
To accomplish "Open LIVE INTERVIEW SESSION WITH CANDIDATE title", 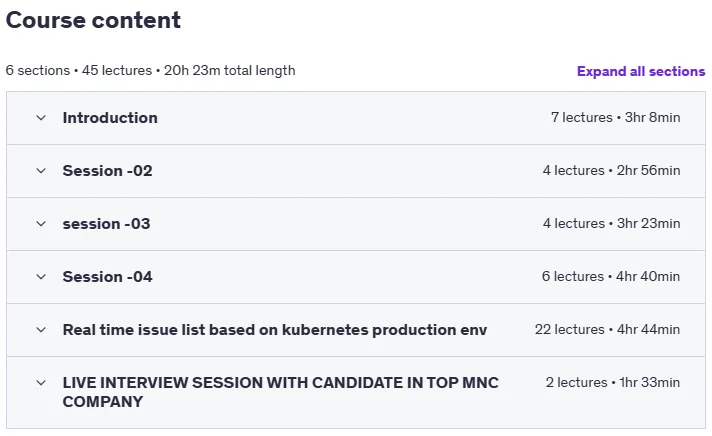I will tap(281, 392).
